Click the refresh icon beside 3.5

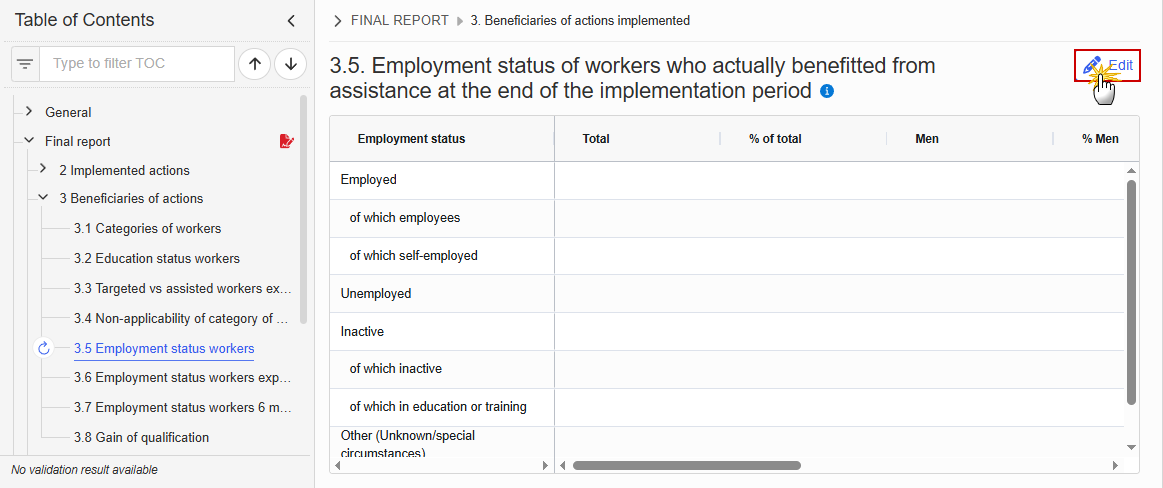[44, 349]
